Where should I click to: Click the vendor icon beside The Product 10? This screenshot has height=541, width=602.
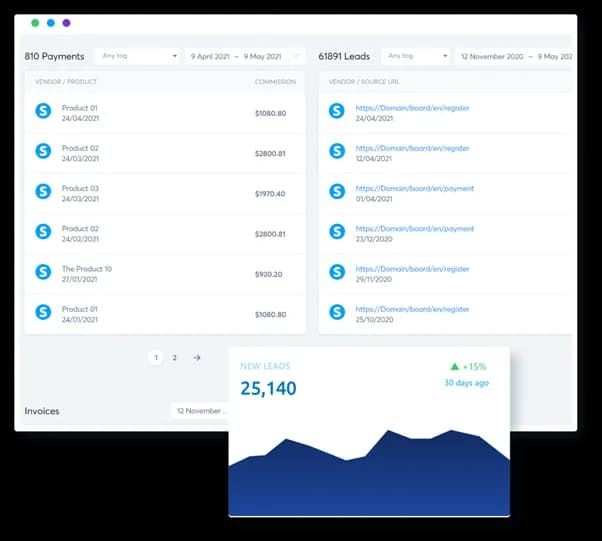(43, 272)
